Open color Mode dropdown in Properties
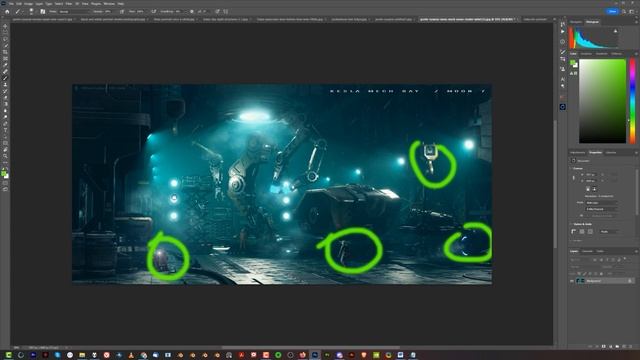This screenshot has height=360, width=640. (602, 202)
